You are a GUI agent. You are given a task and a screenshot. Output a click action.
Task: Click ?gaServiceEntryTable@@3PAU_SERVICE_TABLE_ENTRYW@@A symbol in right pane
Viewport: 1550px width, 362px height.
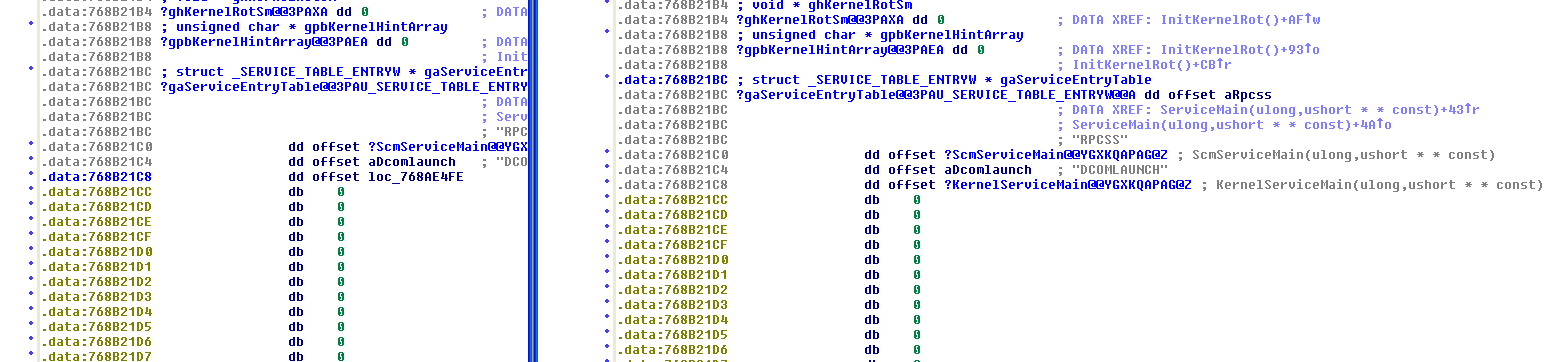point(936,95)
